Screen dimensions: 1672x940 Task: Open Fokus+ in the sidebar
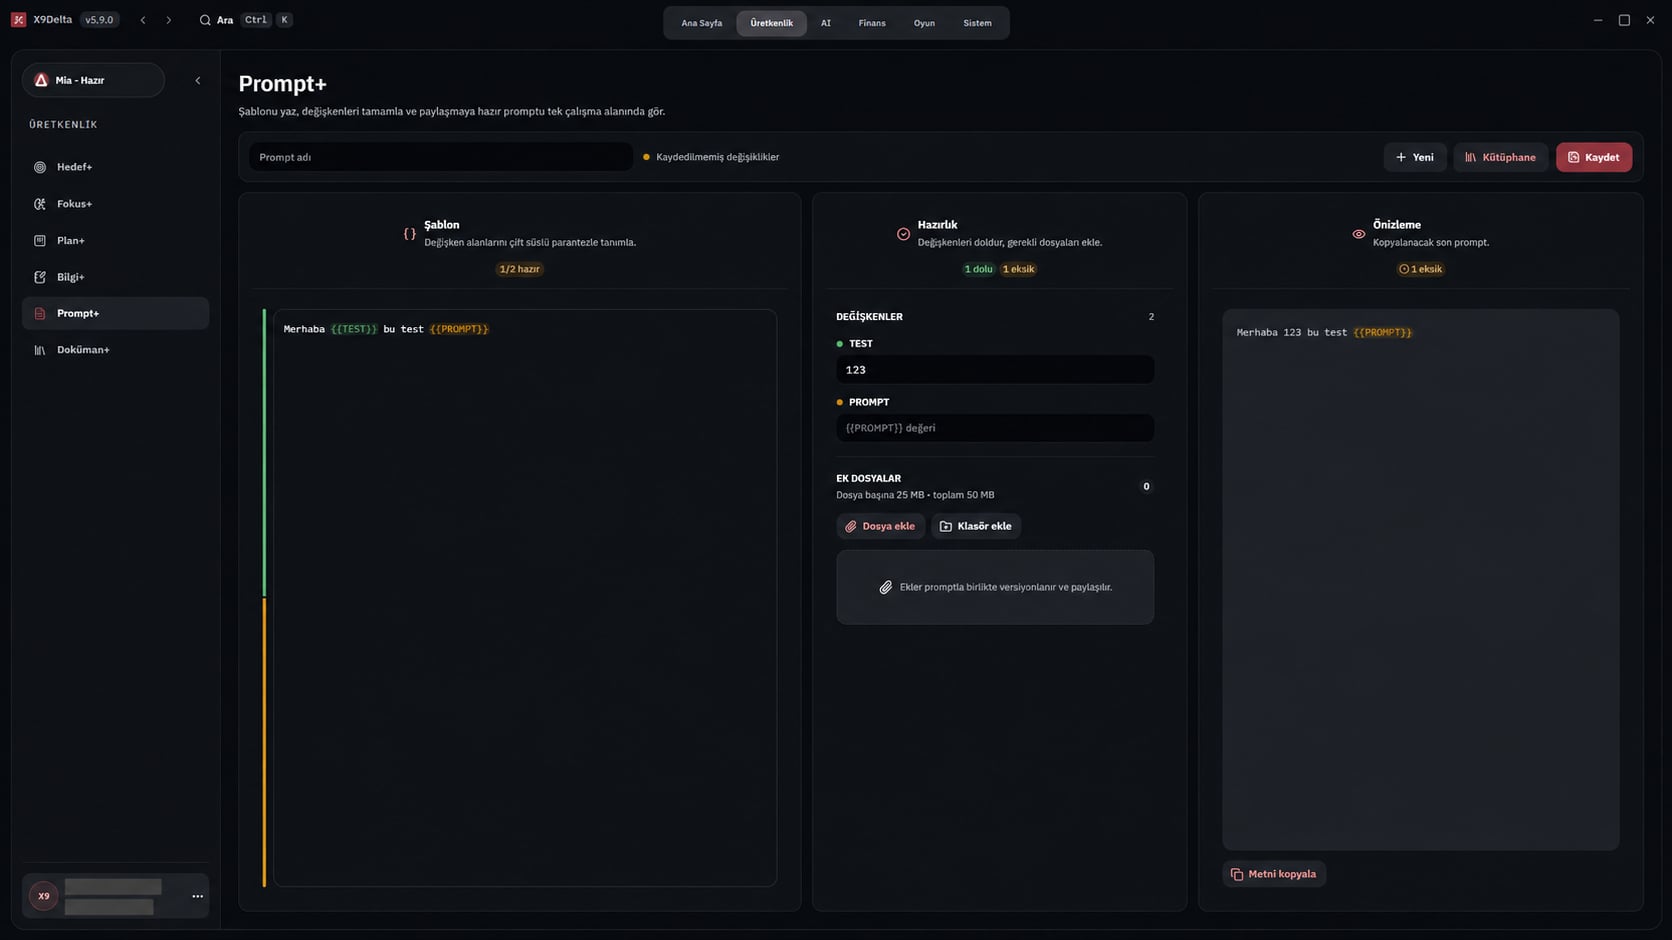(115, 204)
